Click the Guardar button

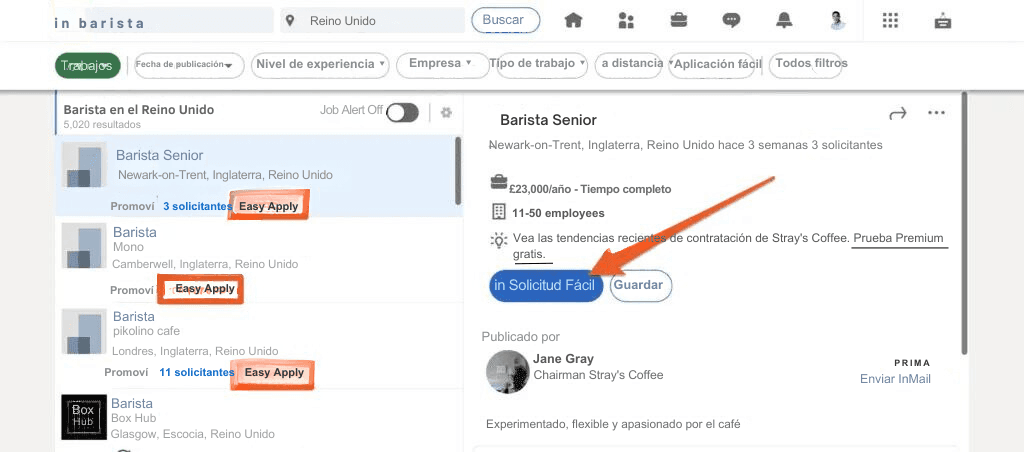point(641,285)
